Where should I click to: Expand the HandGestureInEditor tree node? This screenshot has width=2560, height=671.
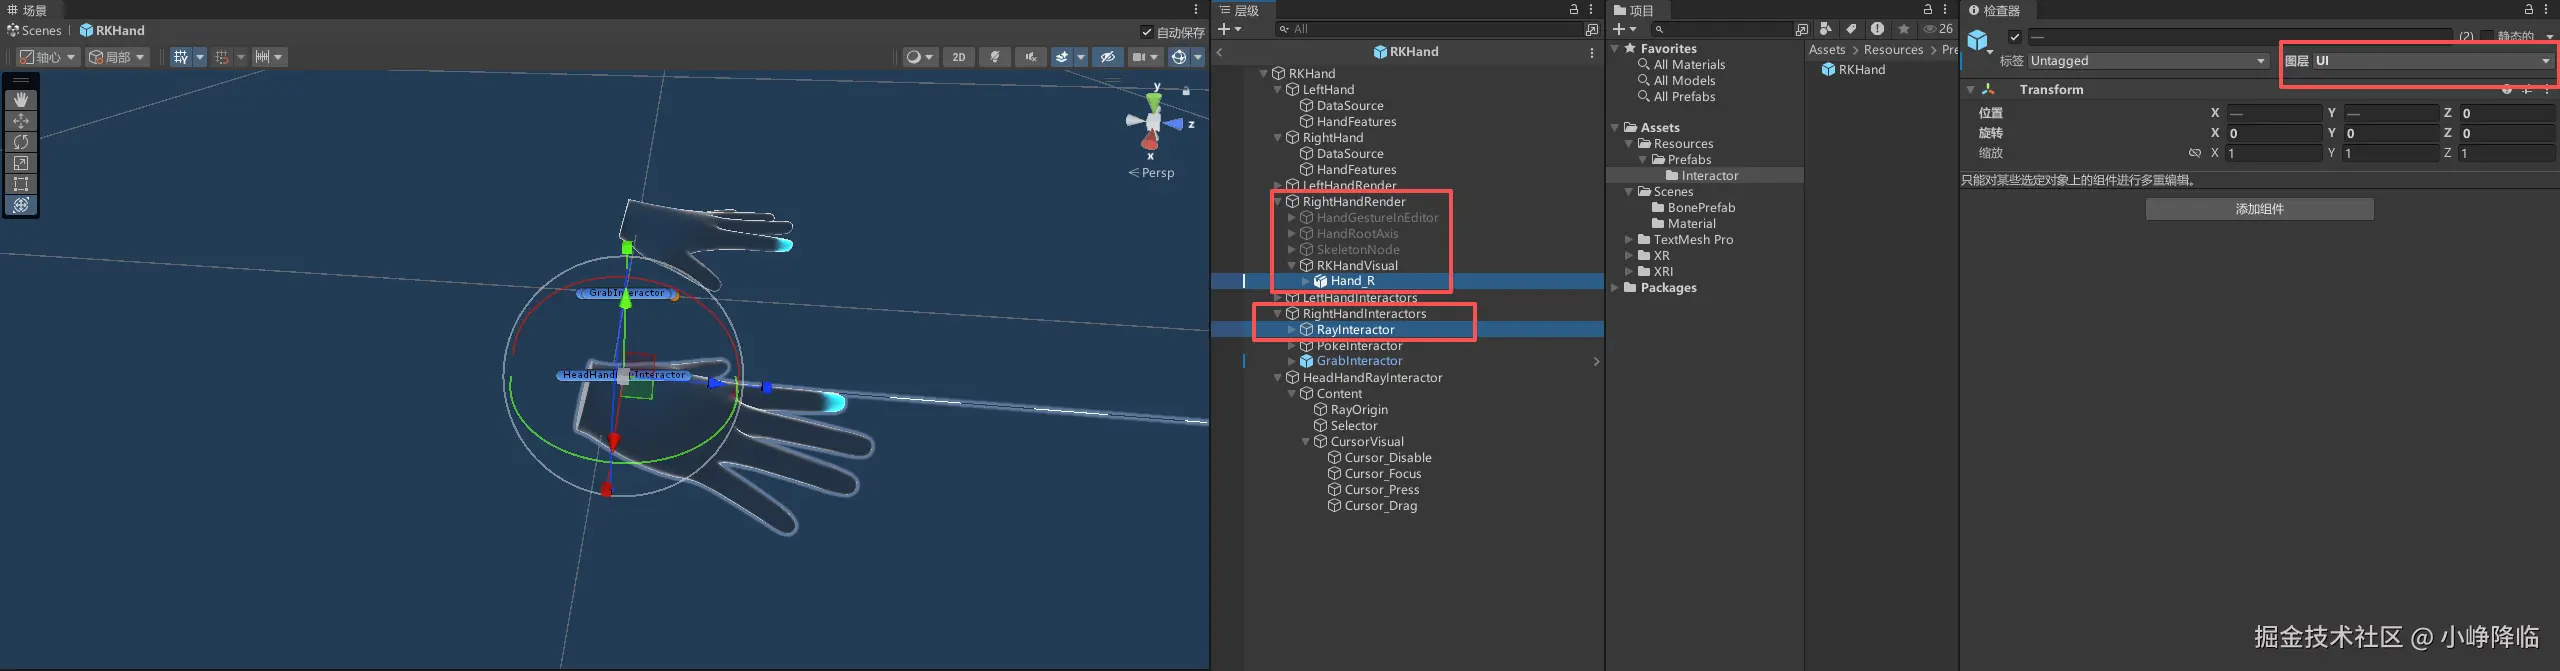point(1292,218)
